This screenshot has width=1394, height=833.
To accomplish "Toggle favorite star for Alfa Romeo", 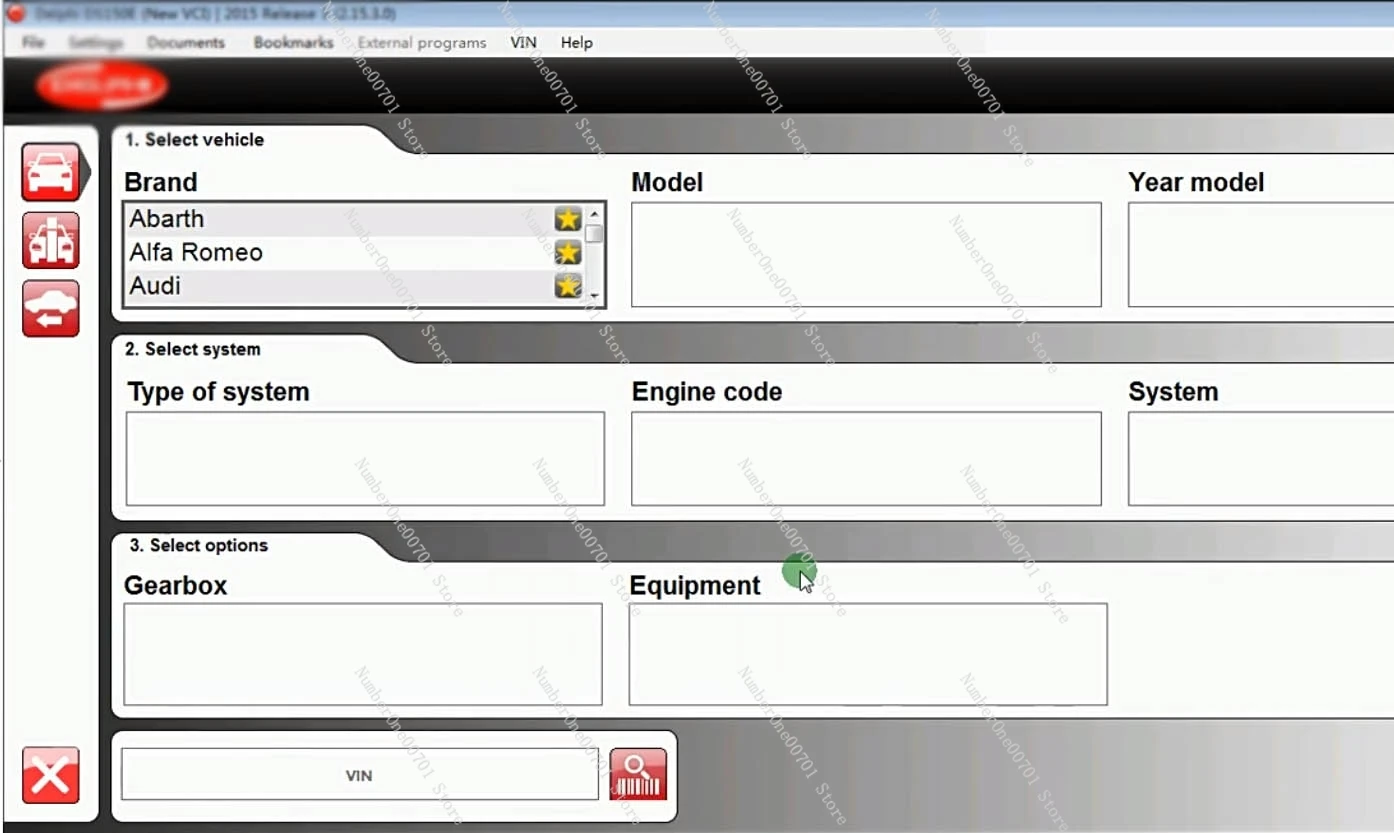I will click(568, 252).
